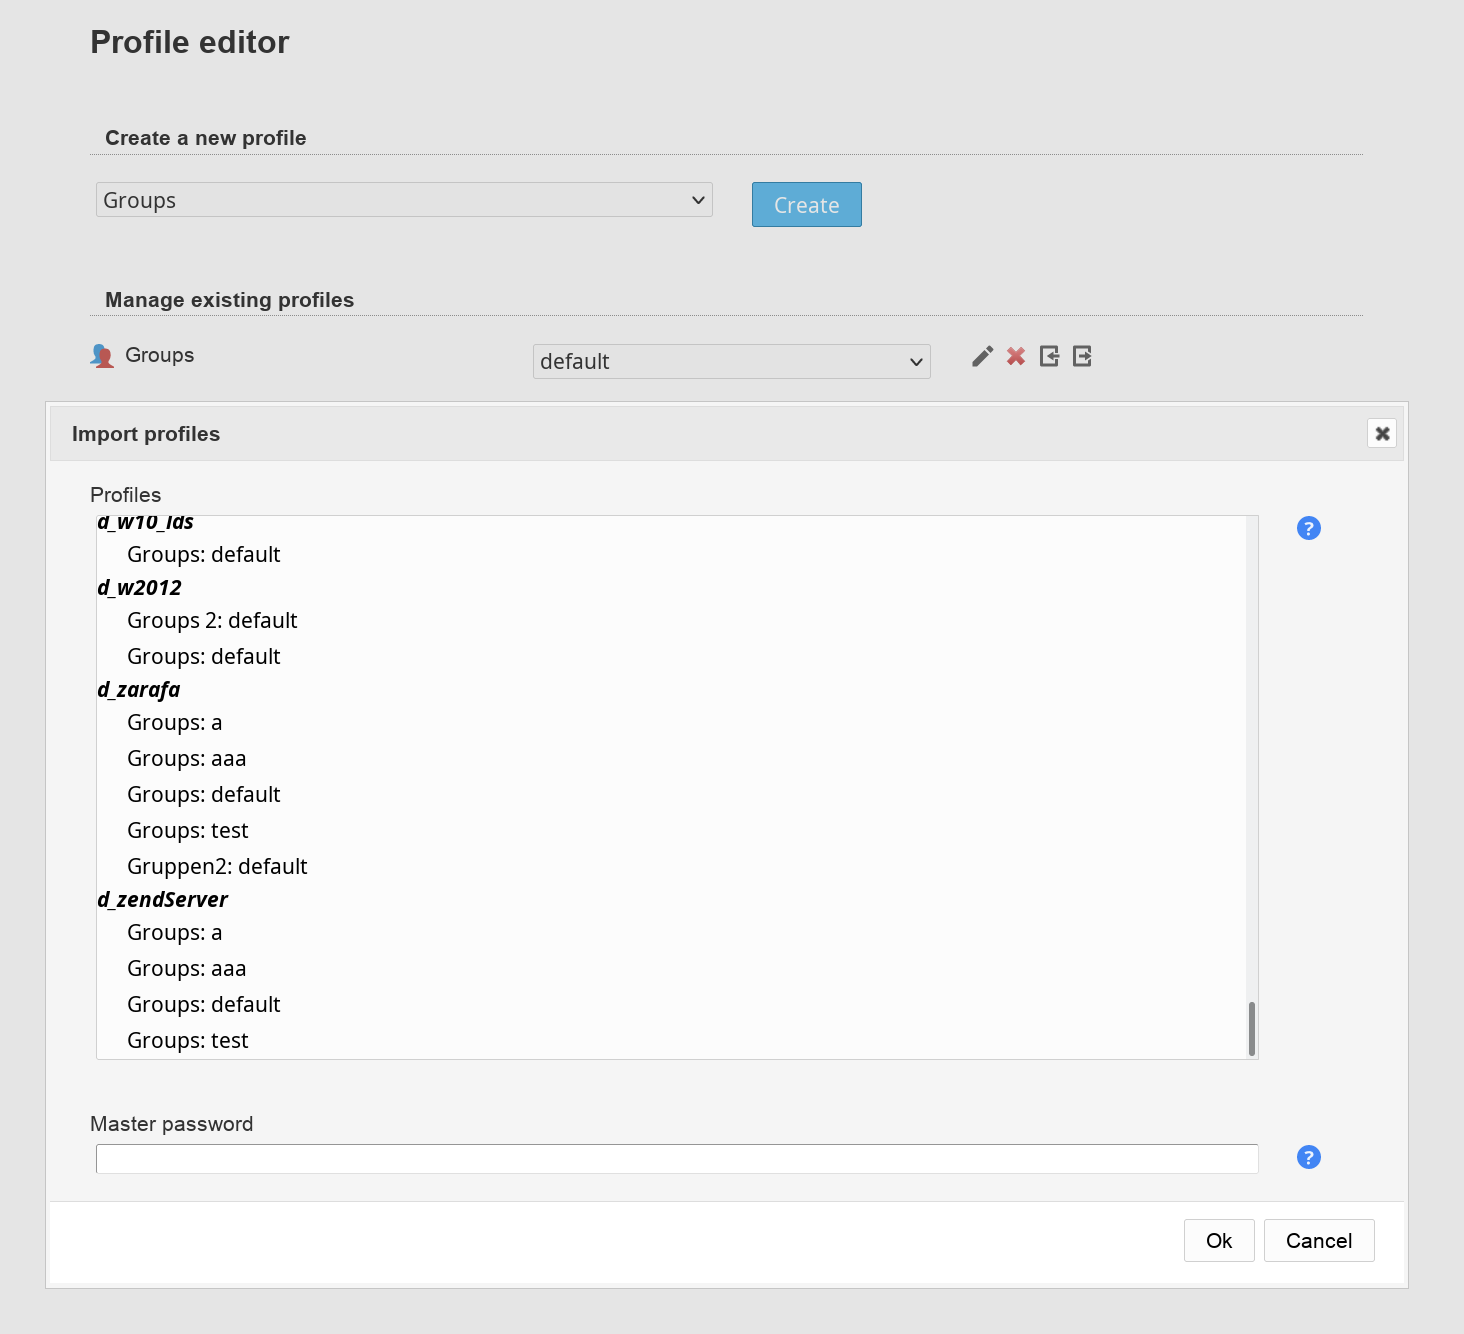Close the Import profiles dialog
The image size is (1464, 1334).
click(x=1382, y=433)
